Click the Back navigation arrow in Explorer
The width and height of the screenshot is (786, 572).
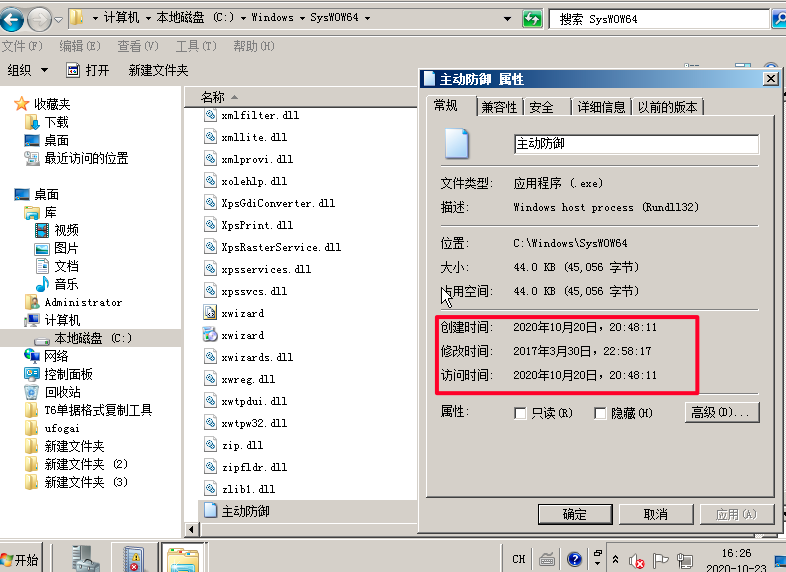tap(12, 20)
